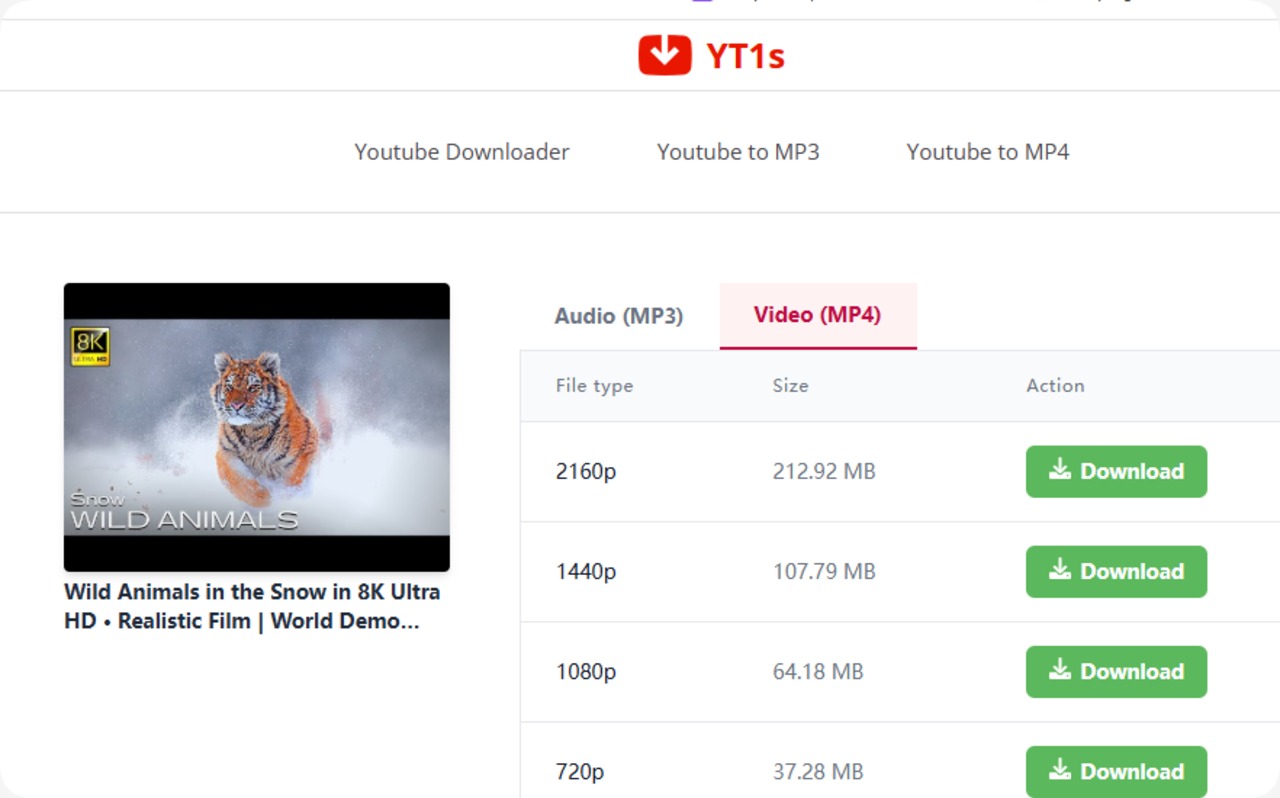The height and width of the screenshot is (798, 1280).
Task: Click the Action column header
Action: 1055,386
